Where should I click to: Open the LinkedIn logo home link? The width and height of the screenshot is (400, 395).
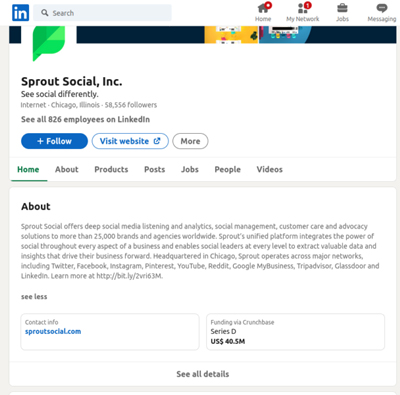(21, 13)
